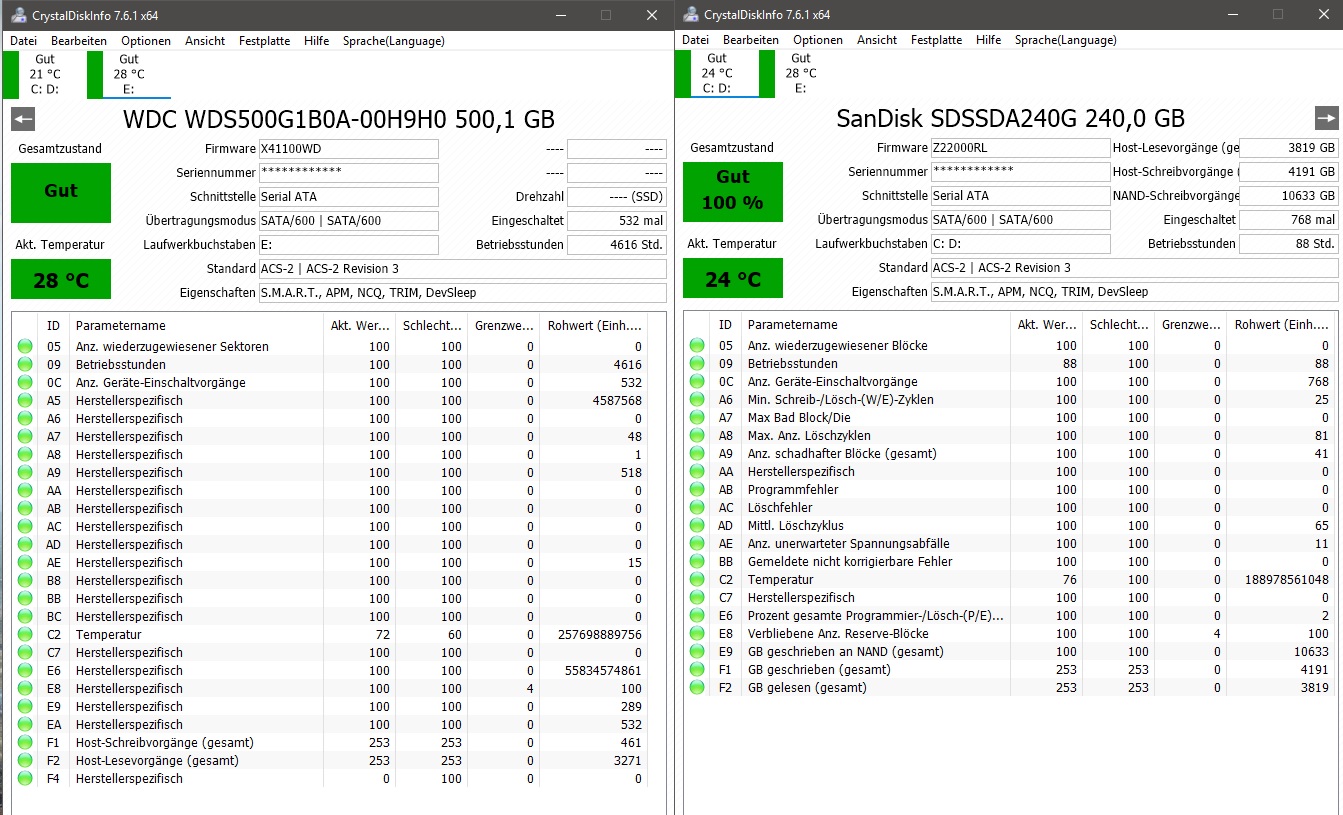Image resolution: width=1343 pixels, height=815 pixels.
Task: Click status icon of A5 row in left window
Action: [x=25, y=401]
